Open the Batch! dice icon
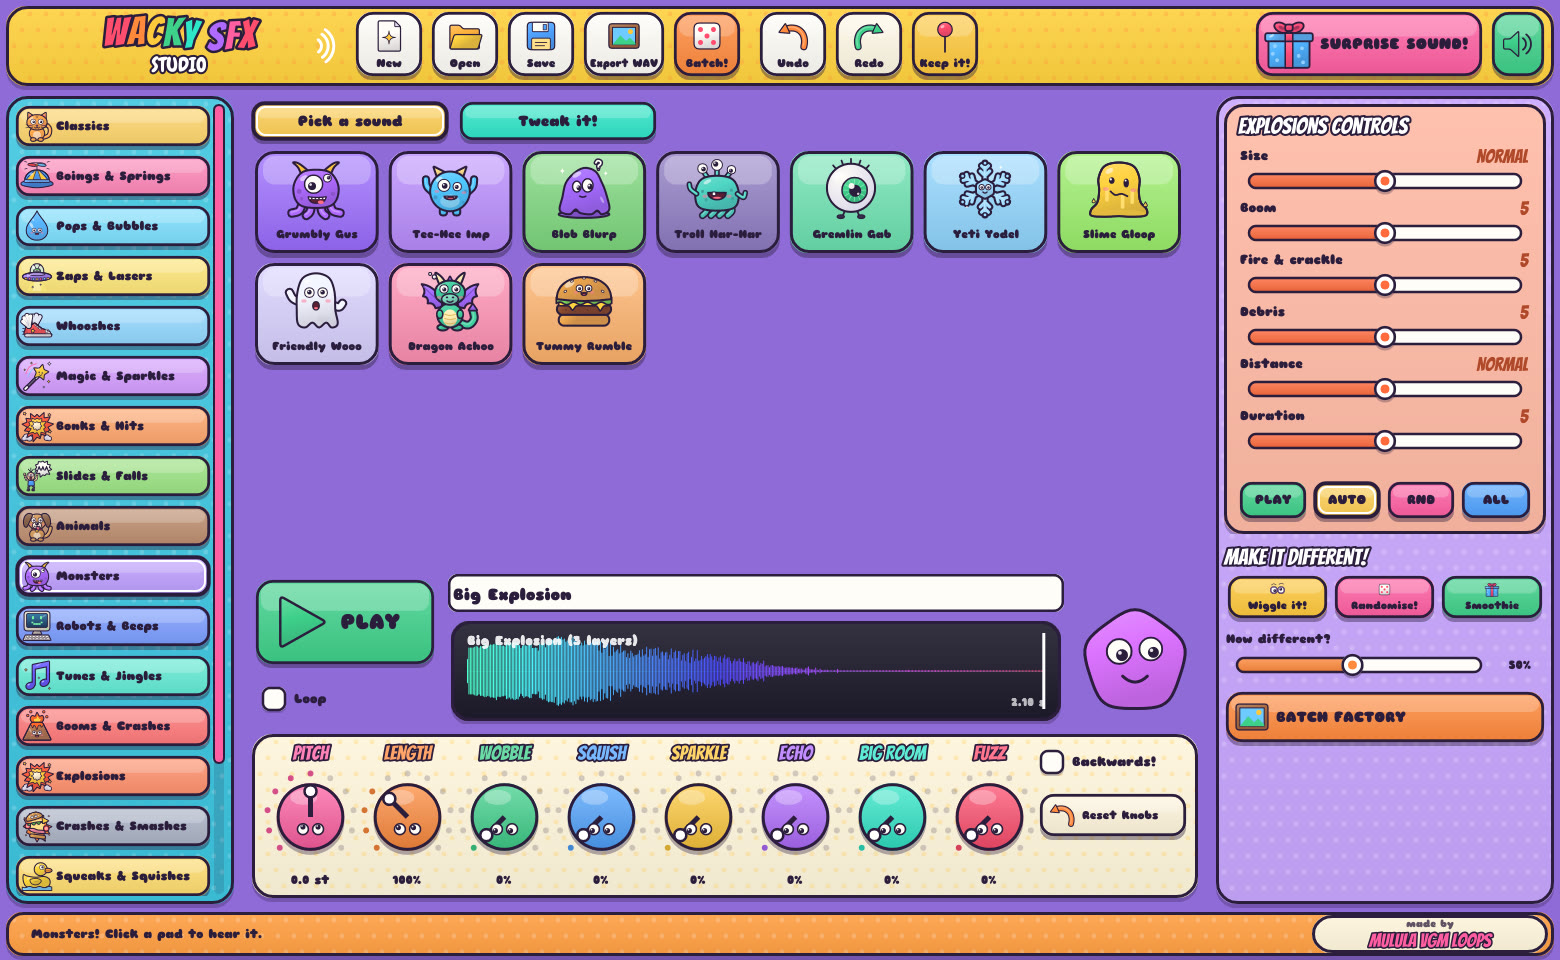Image resolution: width=1560 pixels, height=960 pixels. 707,45
